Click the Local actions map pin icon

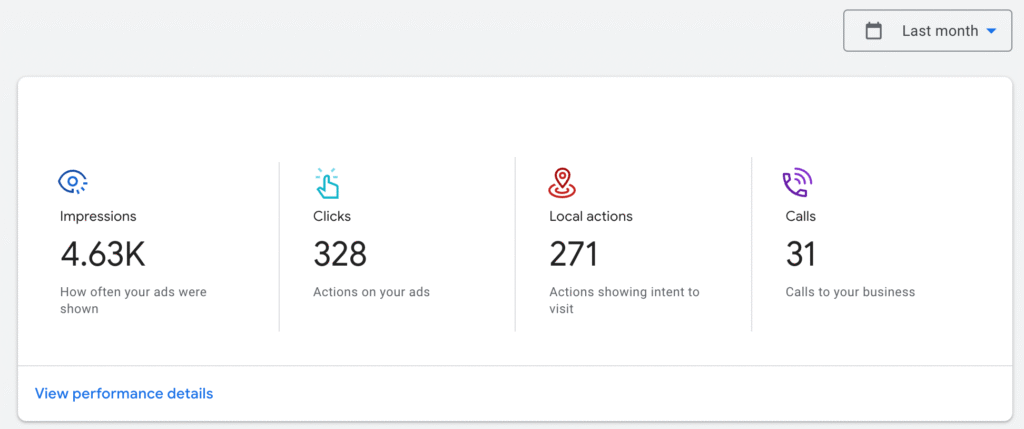(563, 182)
